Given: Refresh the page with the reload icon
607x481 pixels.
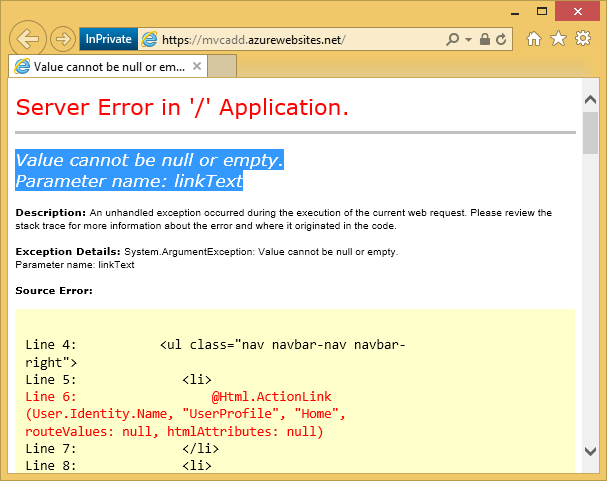Looking at the screenshot, I should pyautogui.click(x=501, y=39).
